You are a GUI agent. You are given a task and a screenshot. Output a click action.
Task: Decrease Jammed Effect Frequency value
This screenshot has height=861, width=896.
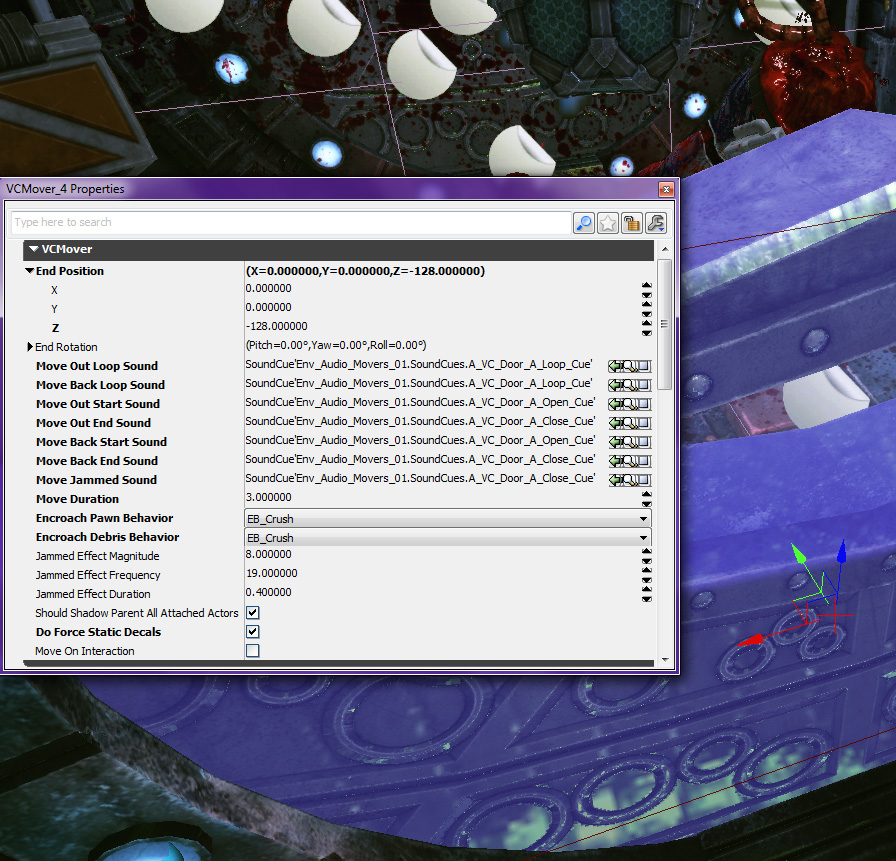pos(646,580)
